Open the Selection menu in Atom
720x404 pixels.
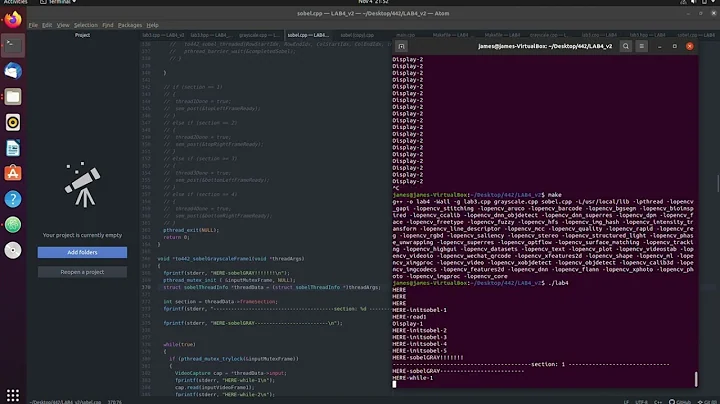86,25
